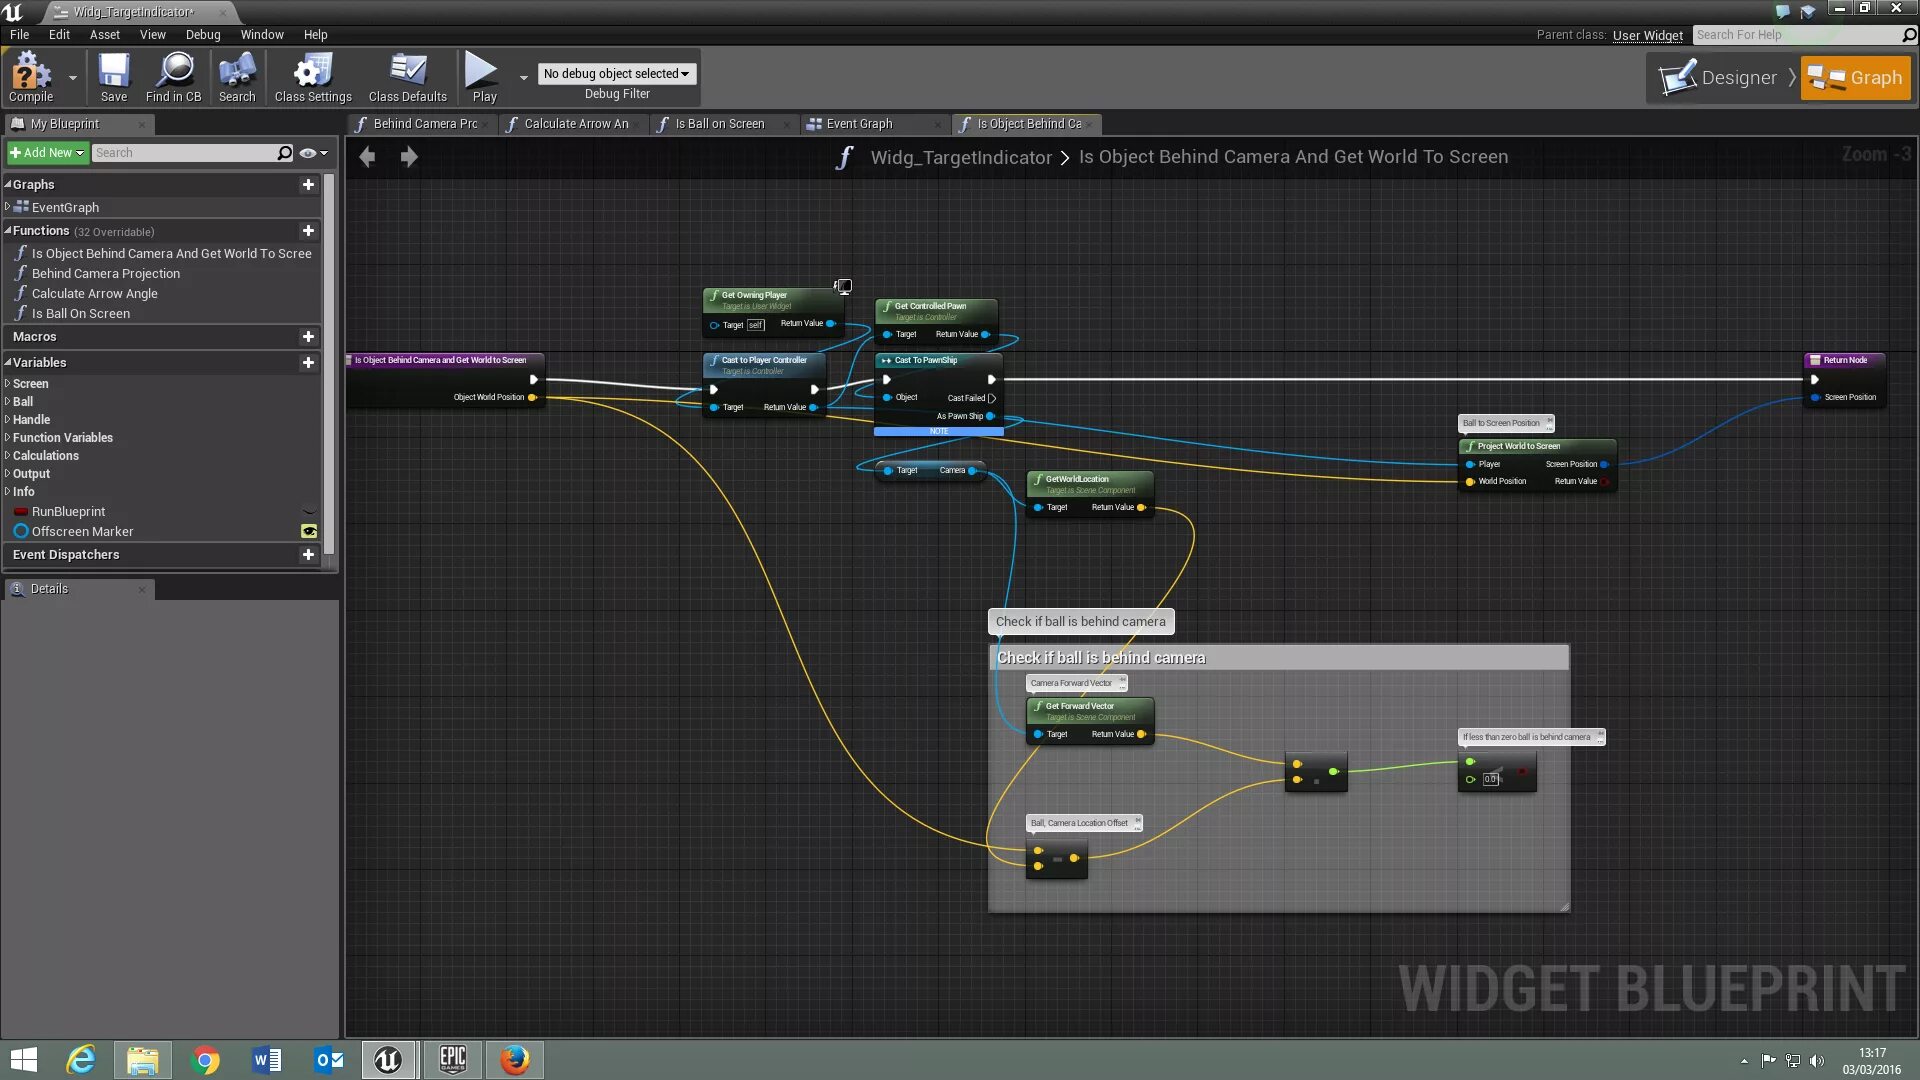Toggle Offscreen Marker variable visibility eye
Screen dimensions: 1920x1080
coord(309,531)
